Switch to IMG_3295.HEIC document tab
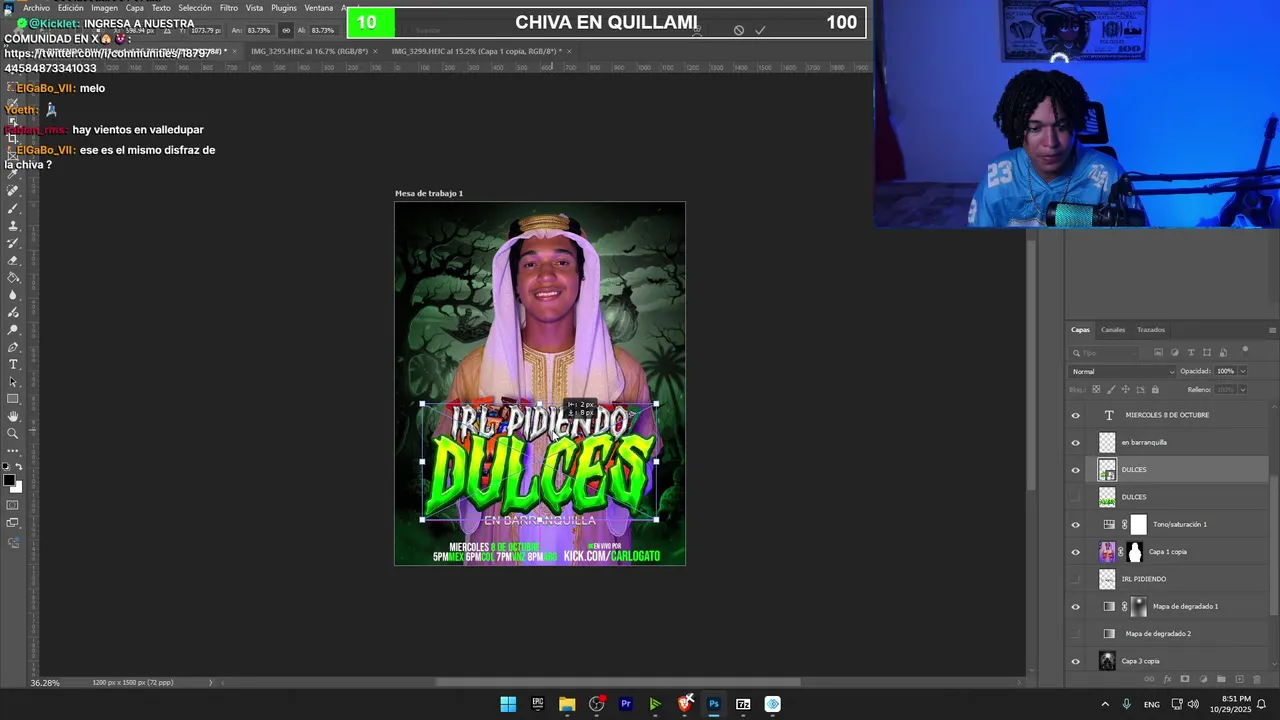 309,51
